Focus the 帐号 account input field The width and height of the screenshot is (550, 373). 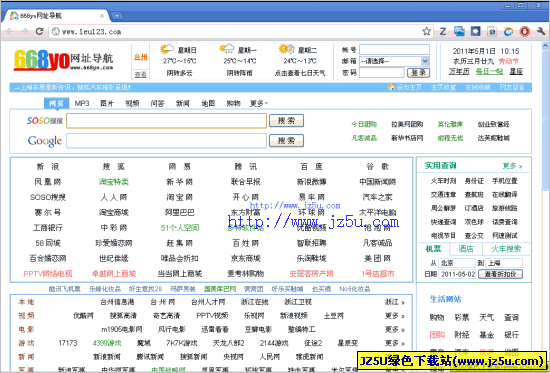point(394,49)
